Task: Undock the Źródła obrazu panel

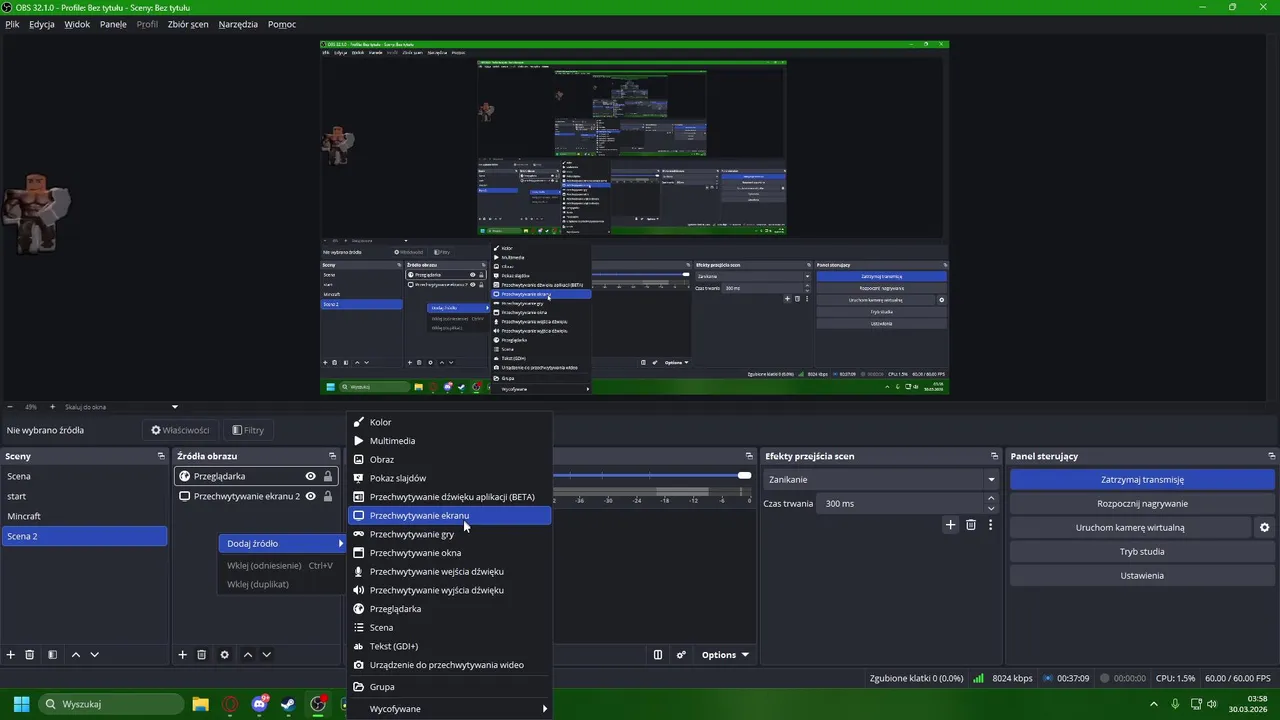Action: 334,456
